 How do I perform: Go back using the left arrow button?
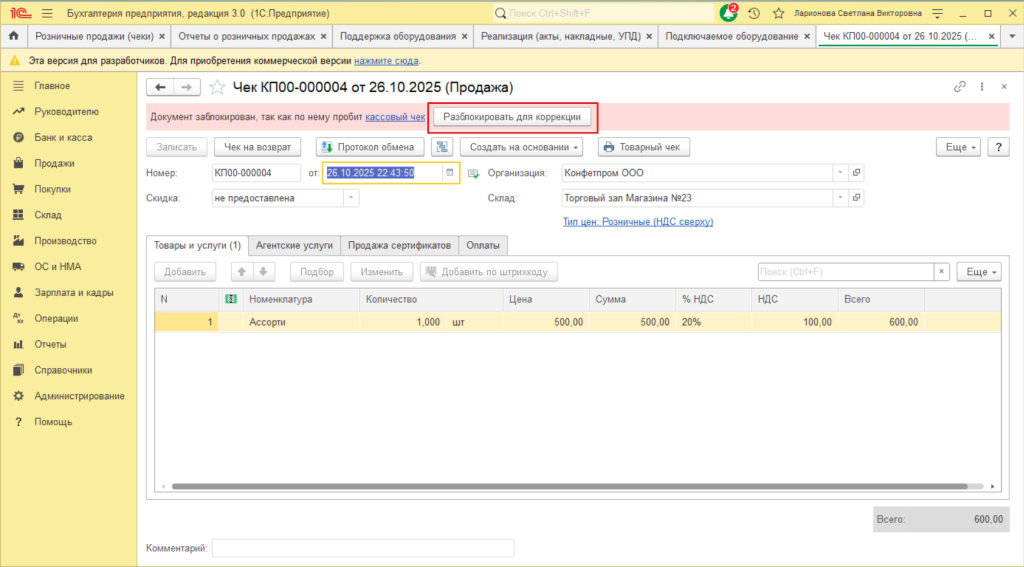(160, 87)
